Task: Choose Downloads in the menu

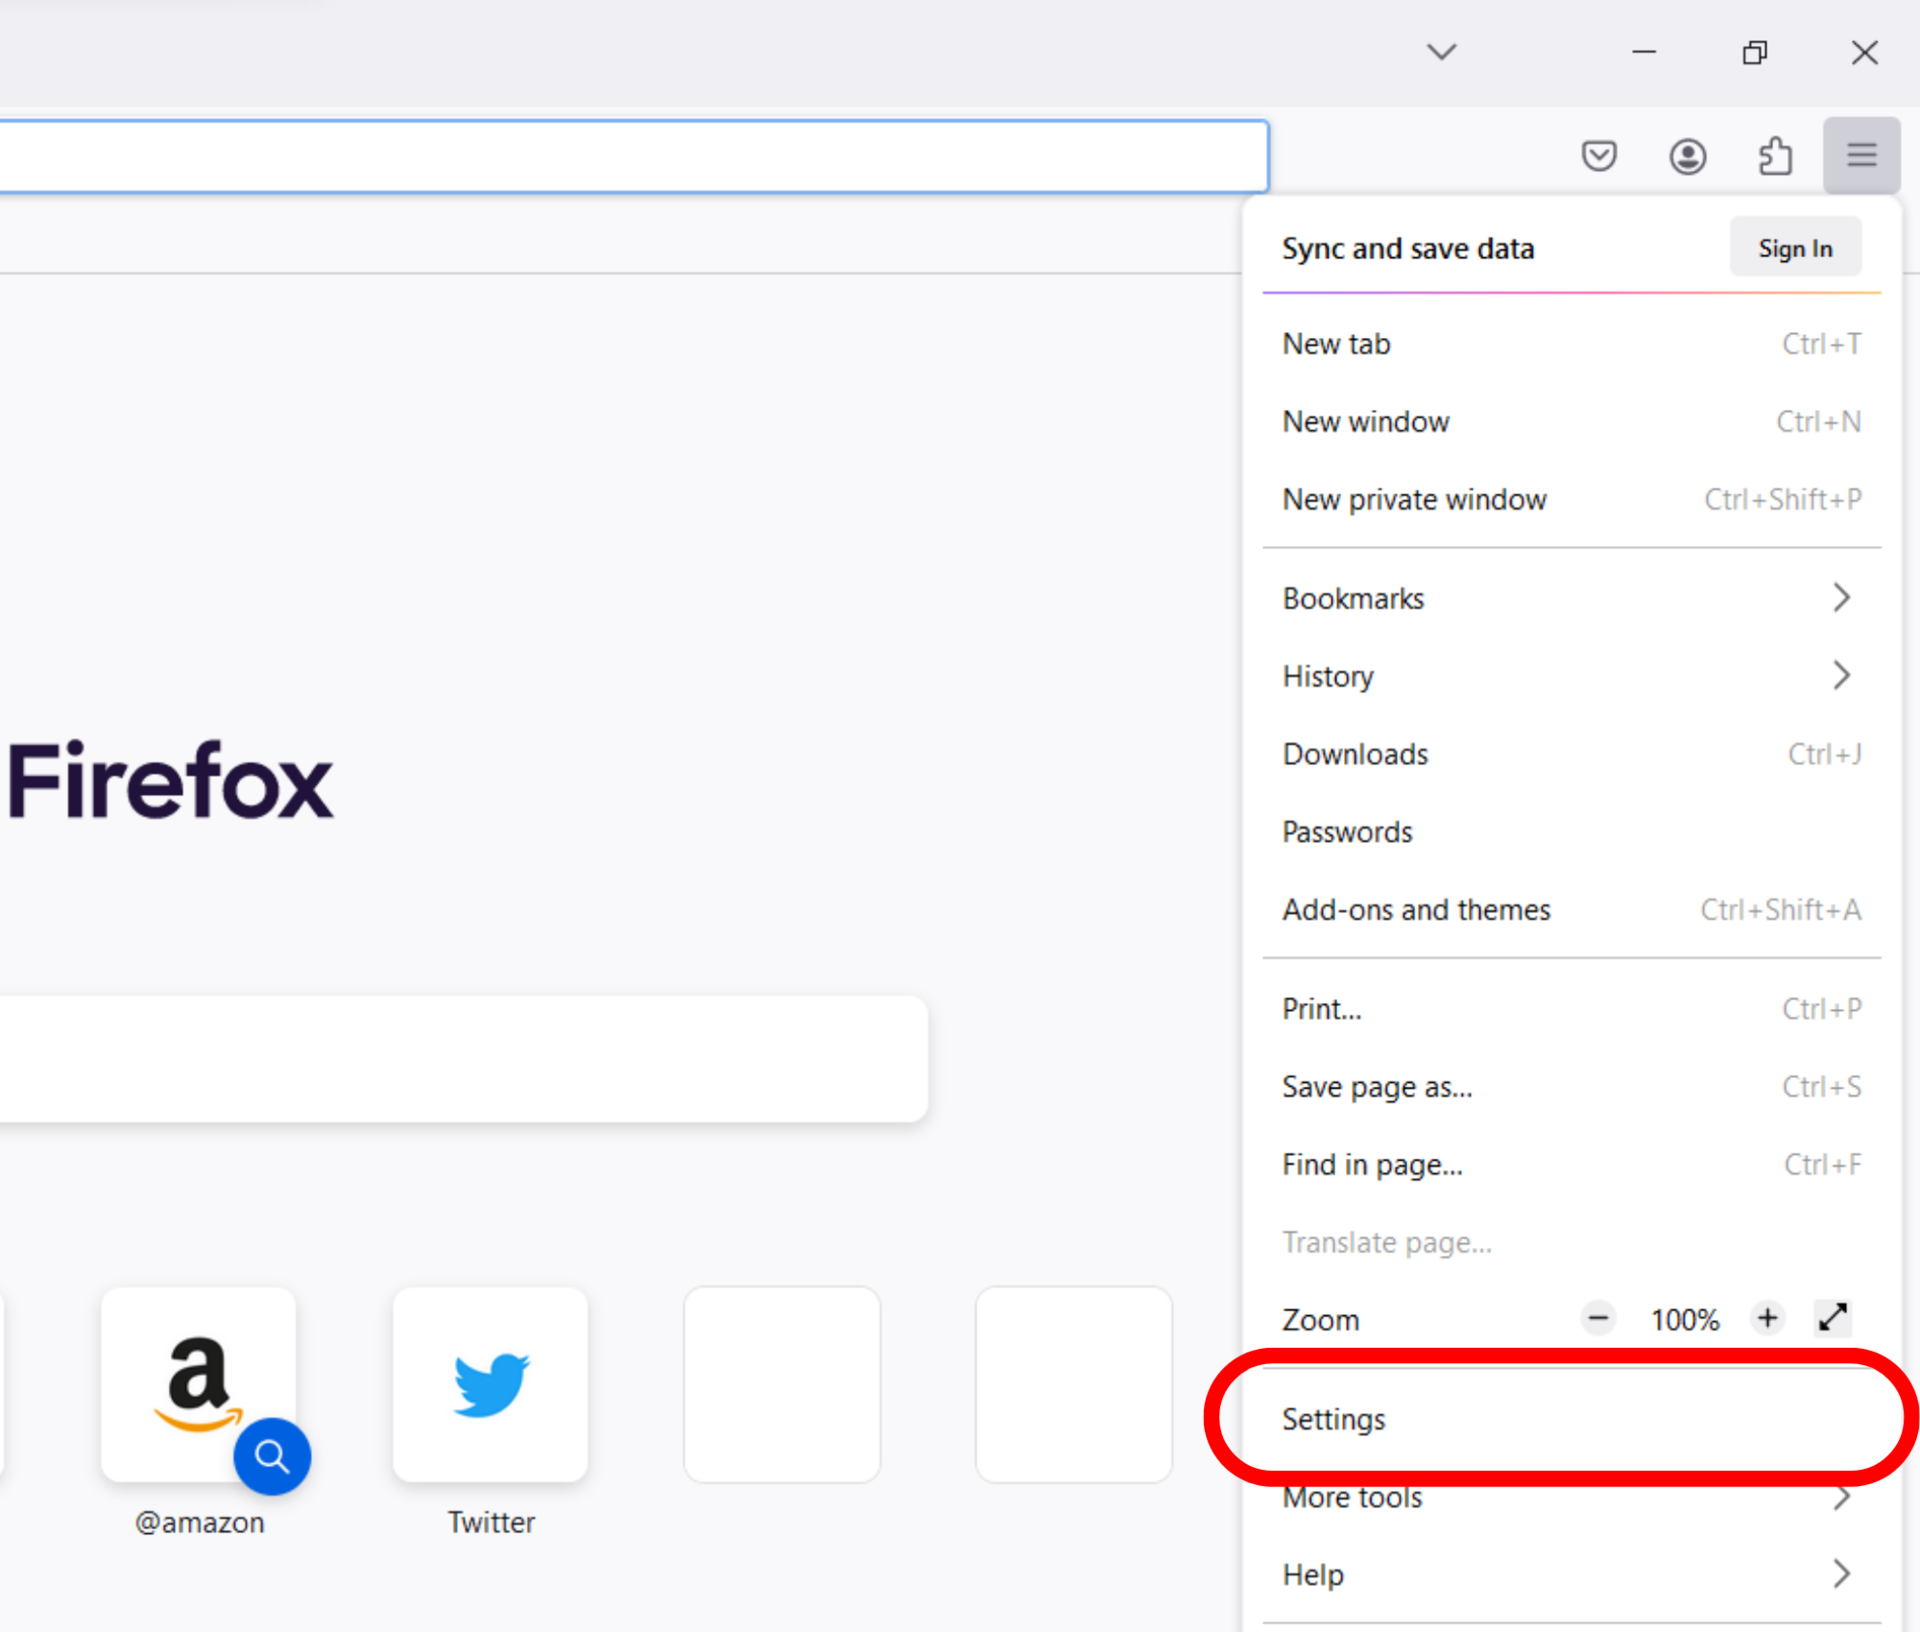Action: (1355, 754)
